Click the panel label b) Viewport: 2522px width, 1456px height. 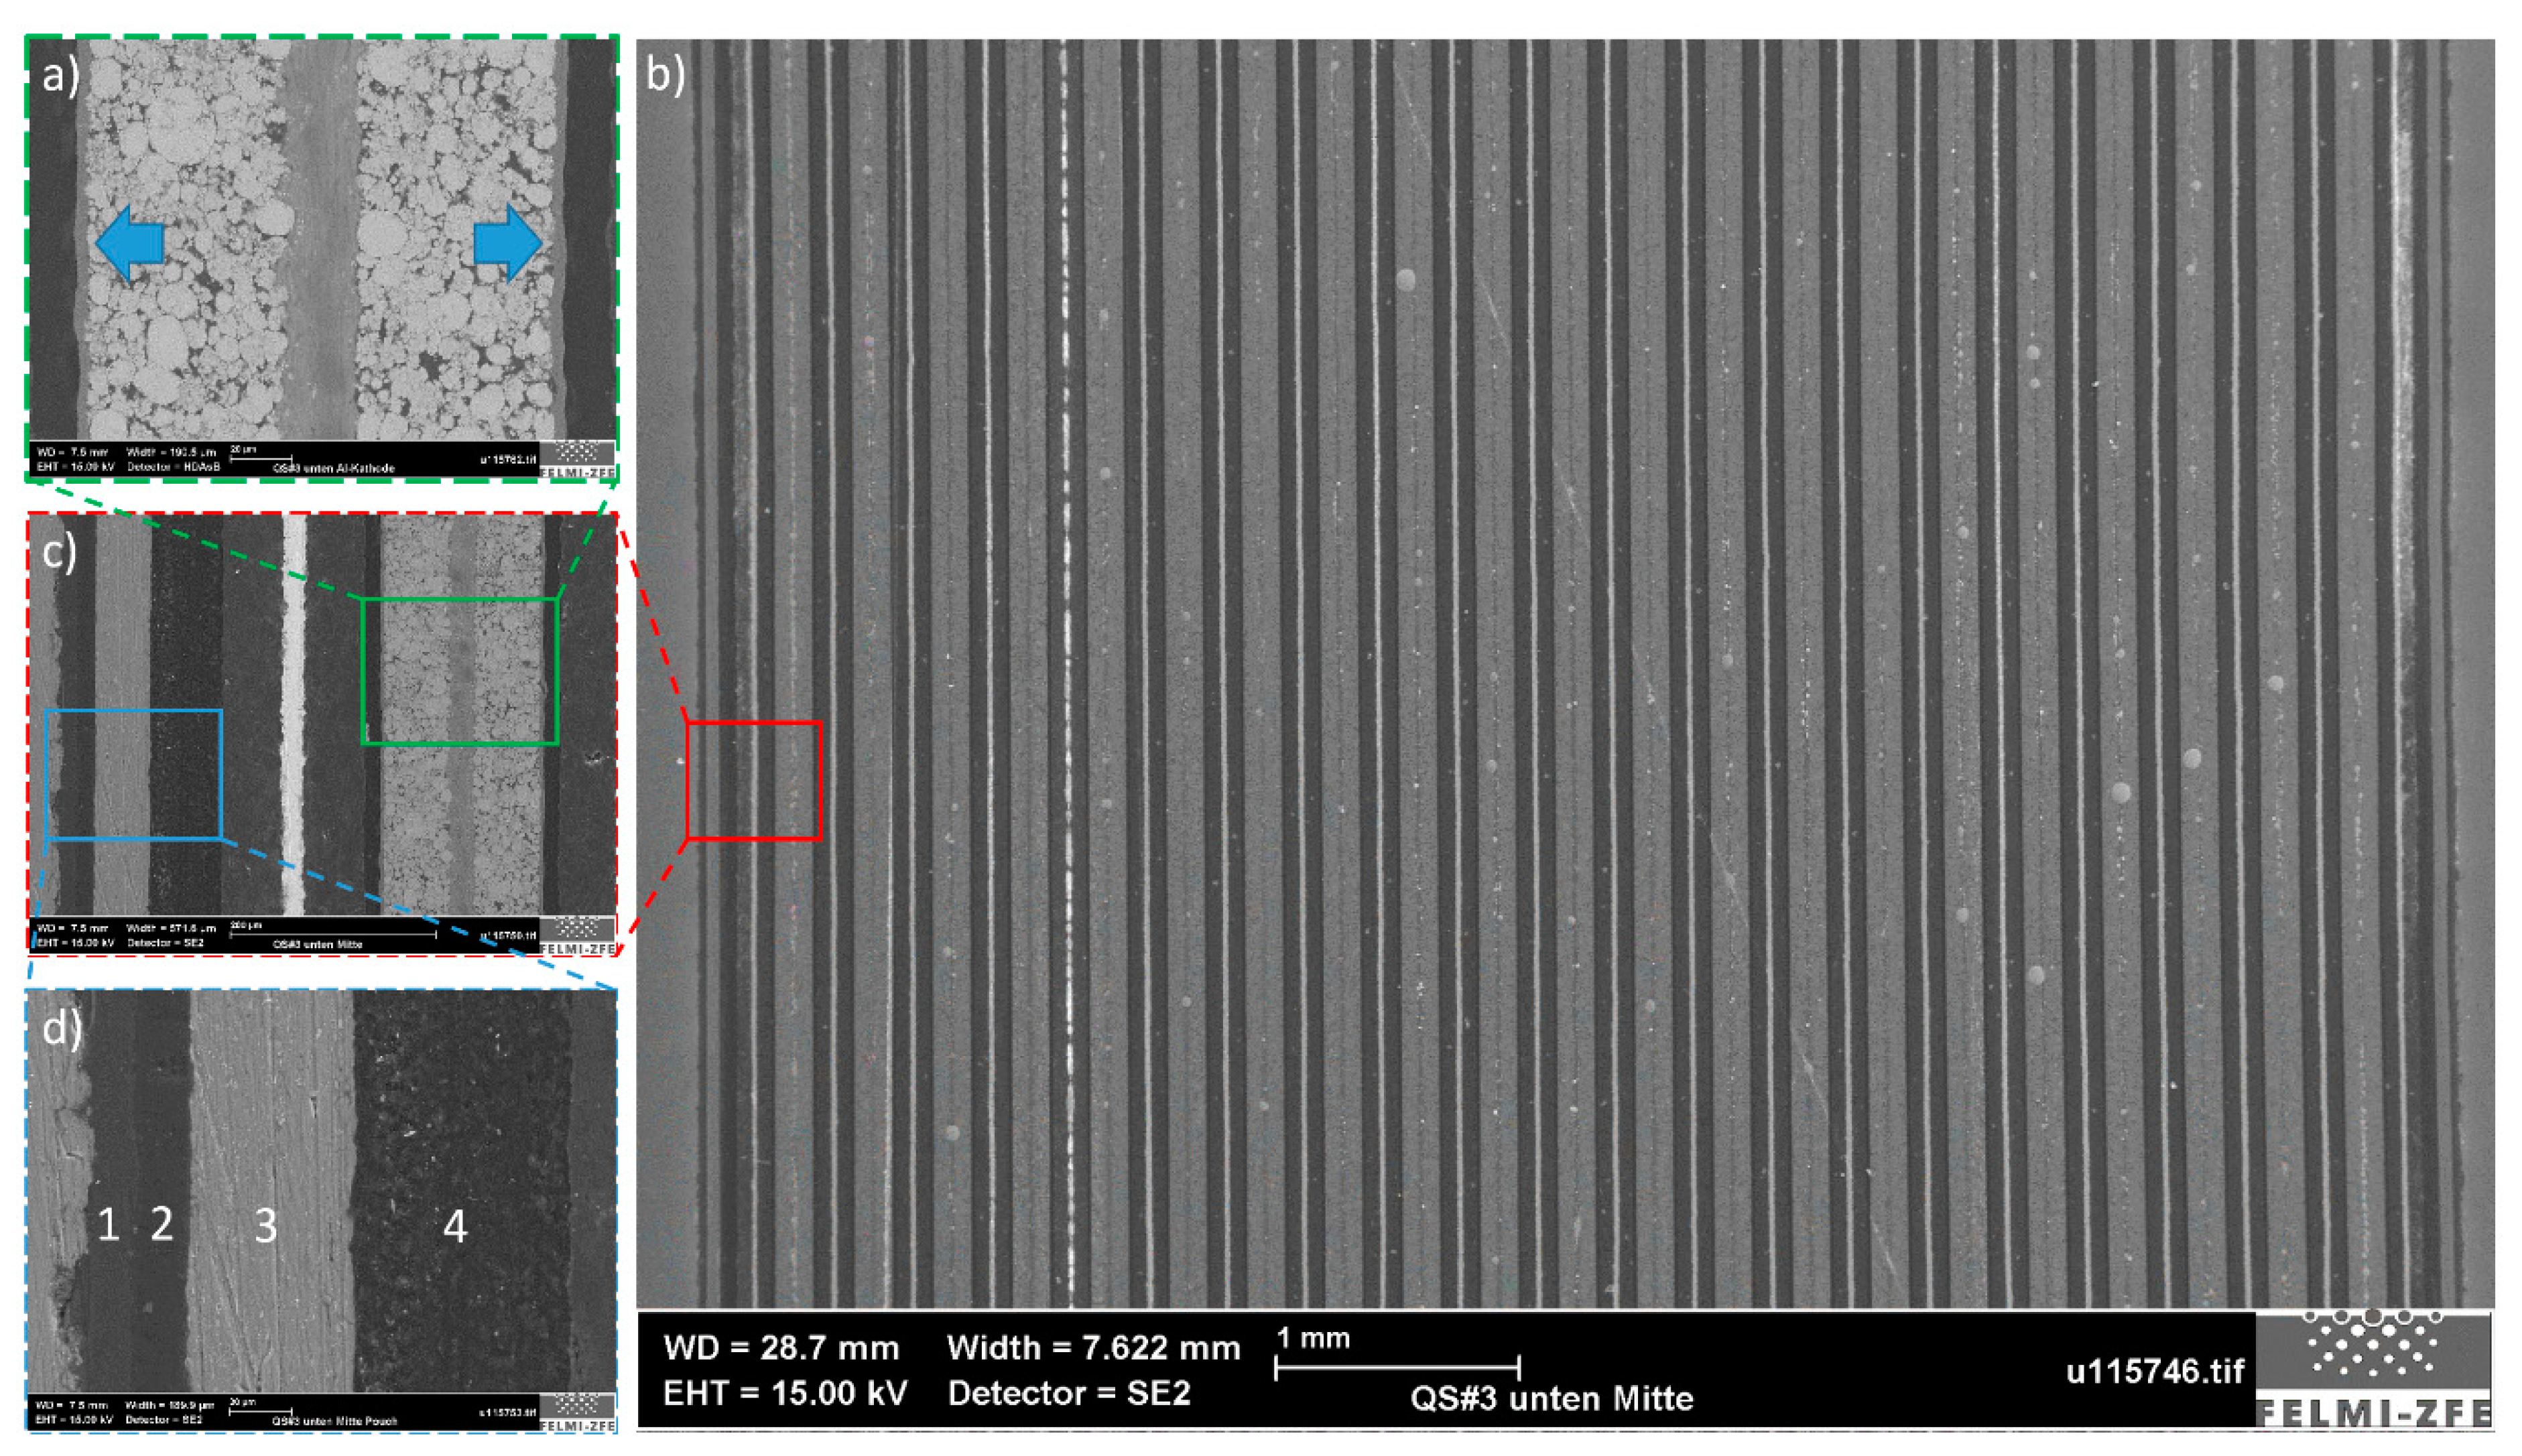(x=666, y=75)
